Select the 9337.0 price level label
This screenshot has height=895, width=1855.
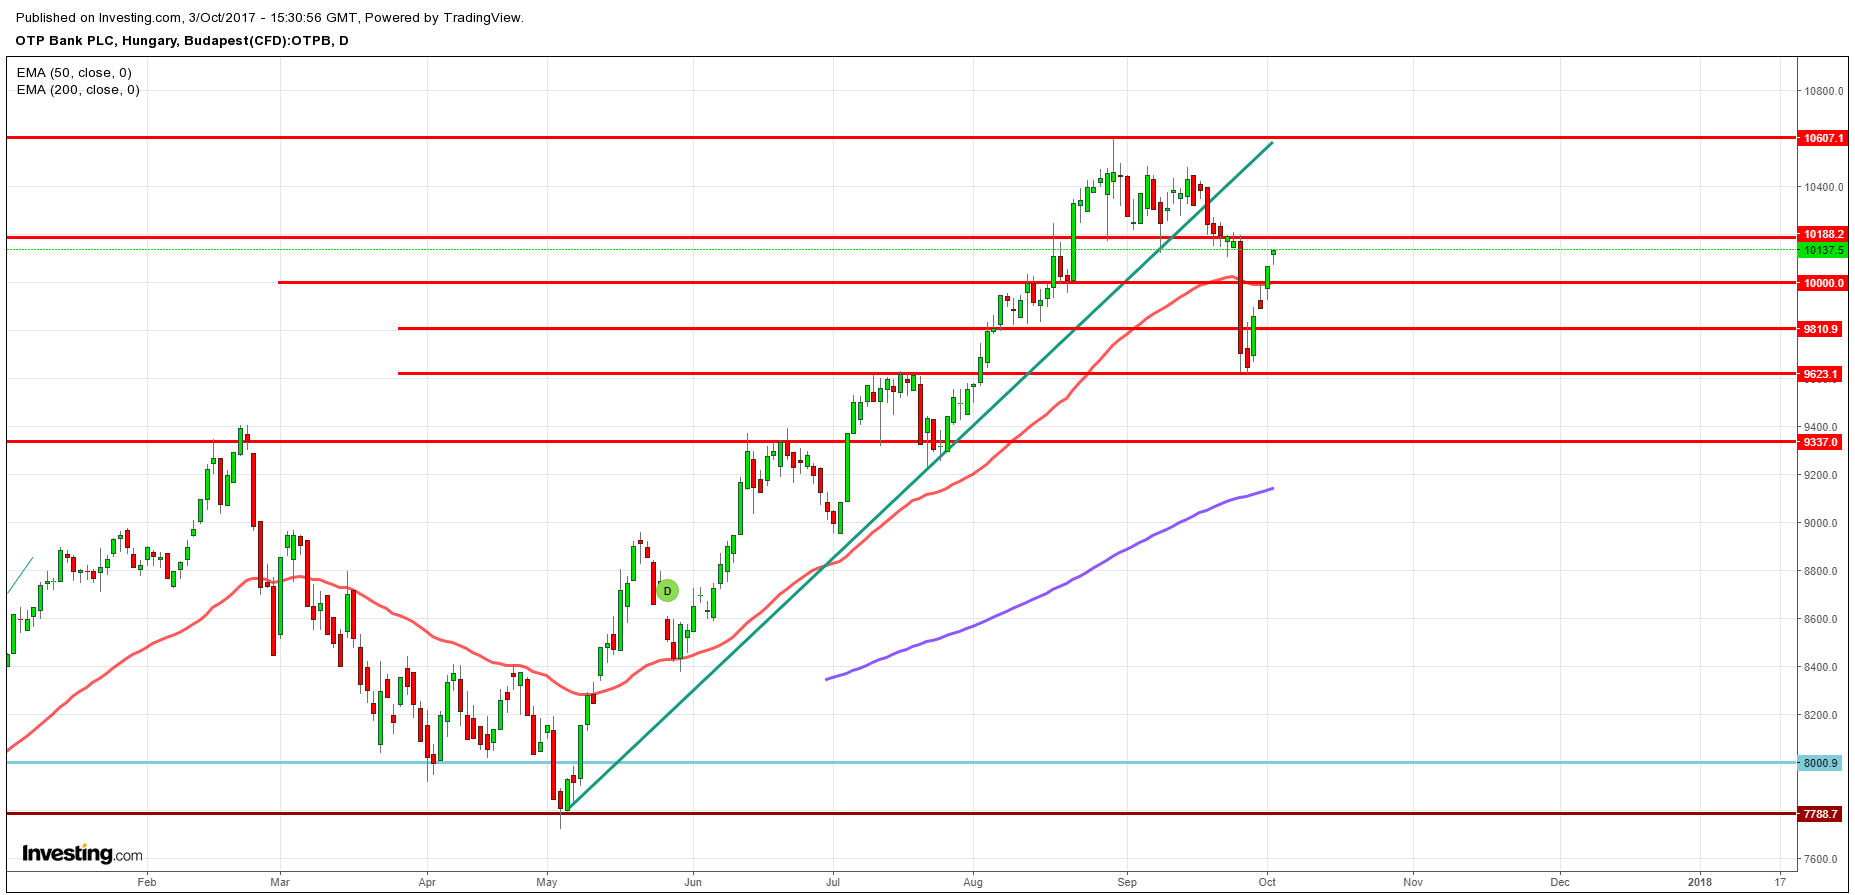pos(1821,442)
